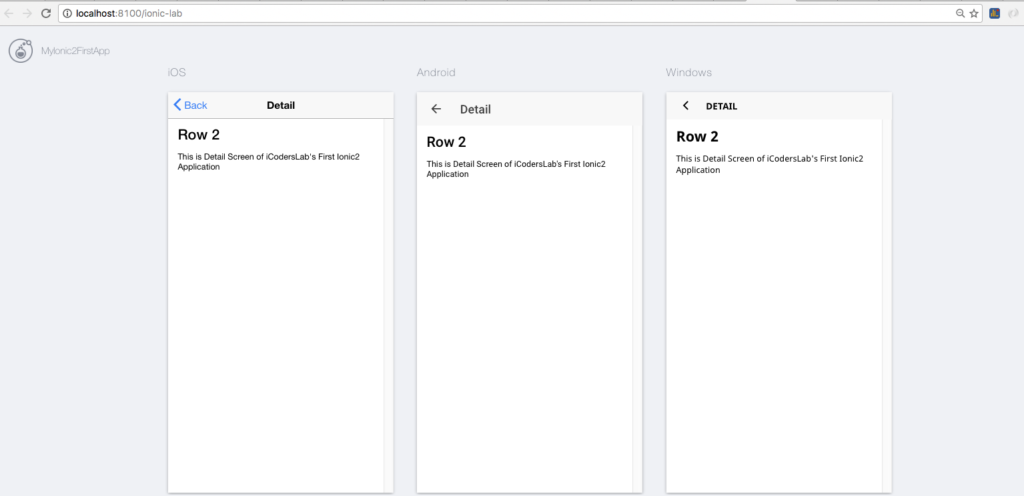This screenshot has height=496, width=1024.
Task: Click the Ionic Lab flask logo
Action: point(21,51)
